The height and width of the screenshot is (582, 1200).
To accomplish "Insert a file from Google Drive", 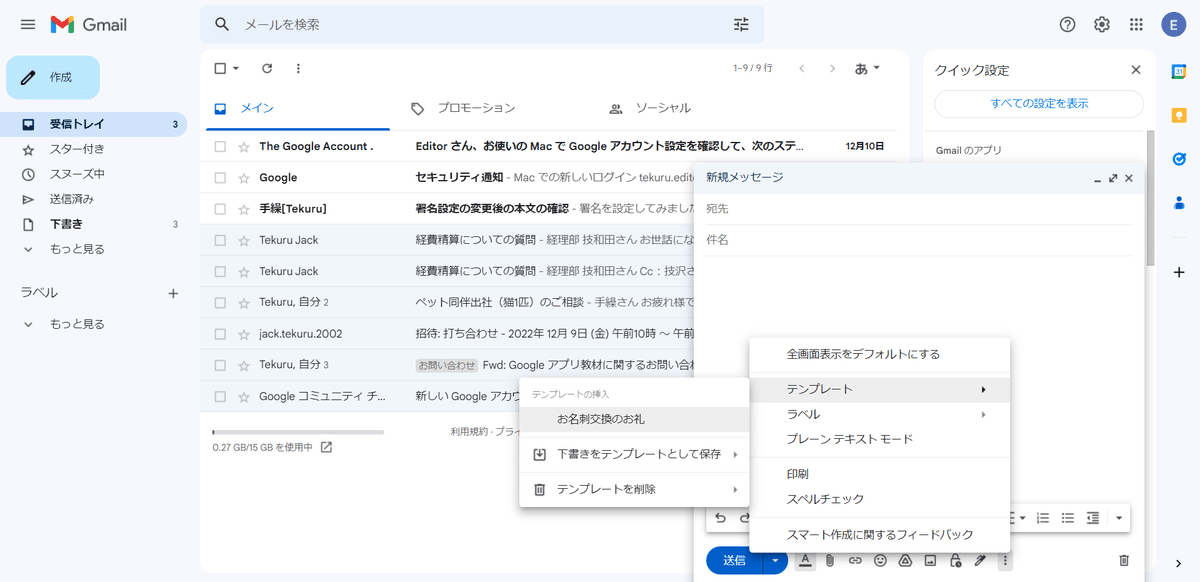I will 905,560.
